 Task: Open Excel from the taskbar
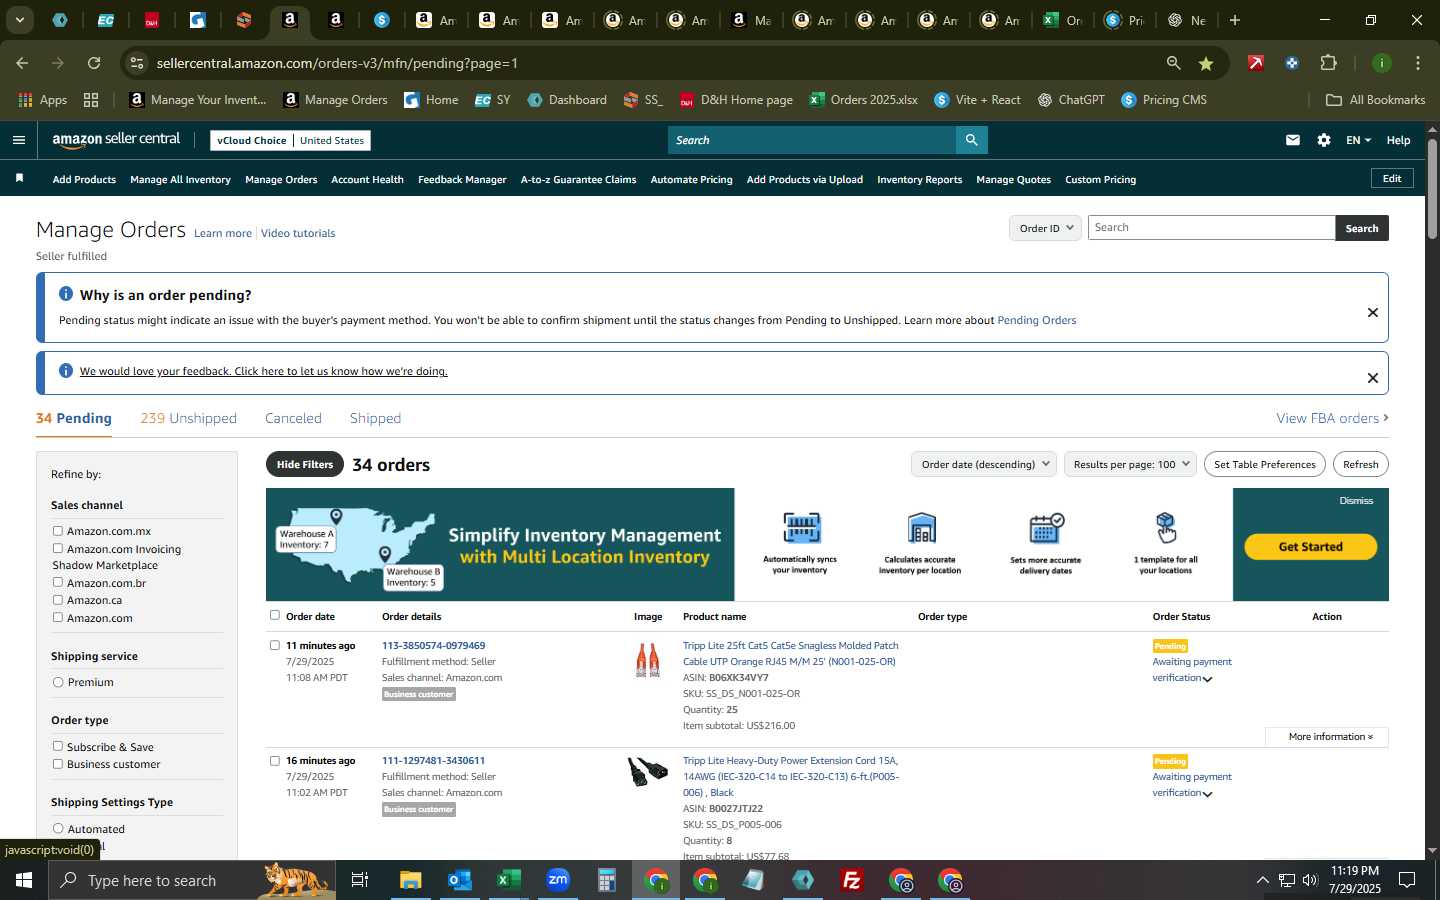(509, 880)
